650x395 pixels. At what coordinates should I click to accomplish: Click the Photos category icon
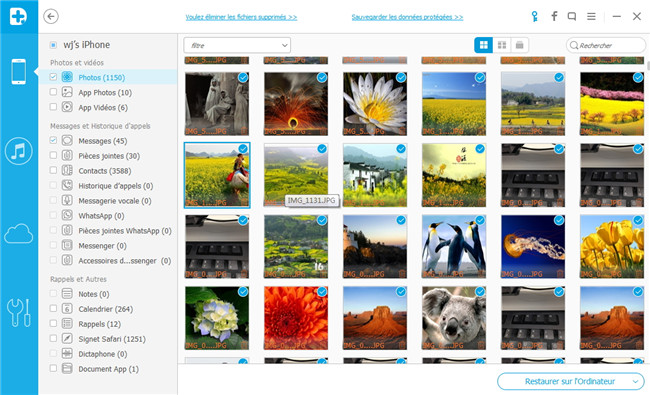(x=67, y=77)
